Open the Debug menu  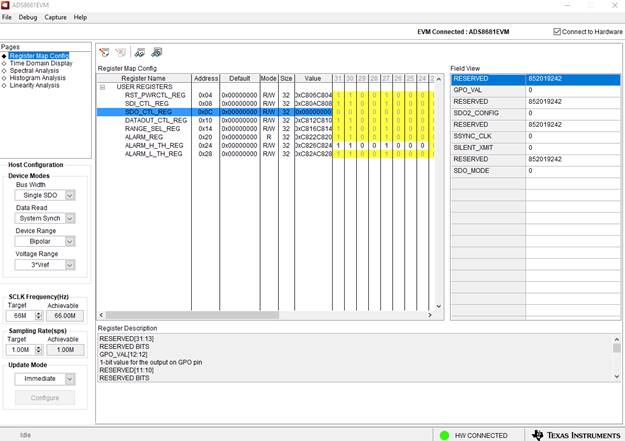pos(28,18)
